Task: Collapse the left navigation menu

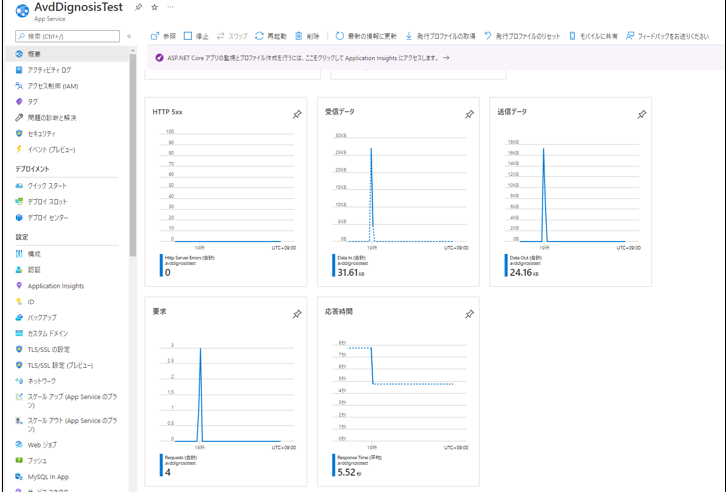Action: pos(129,36)
